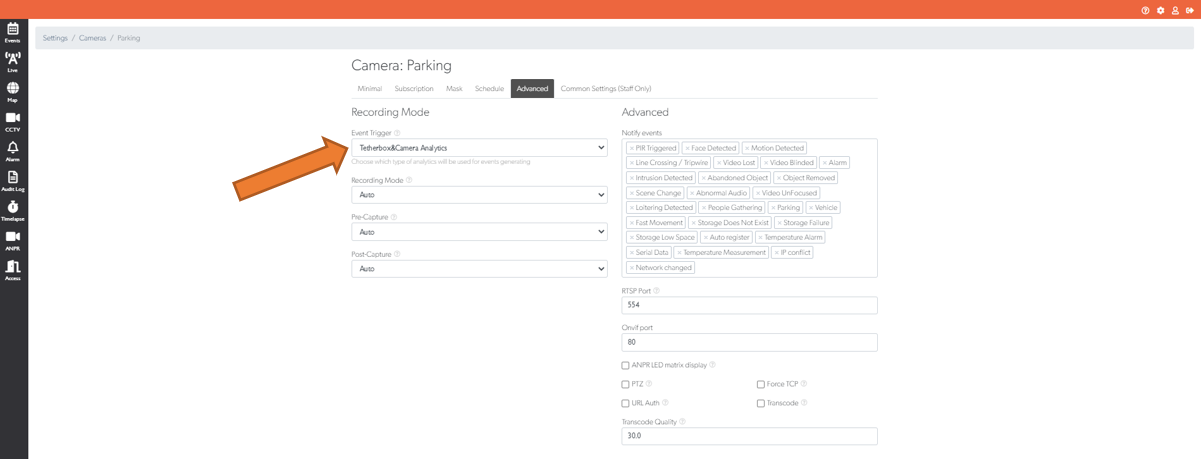This screenshot has height=459, width=1201.
Task: Remove the Video Blinded notify tag
Action: coord(766,163)
